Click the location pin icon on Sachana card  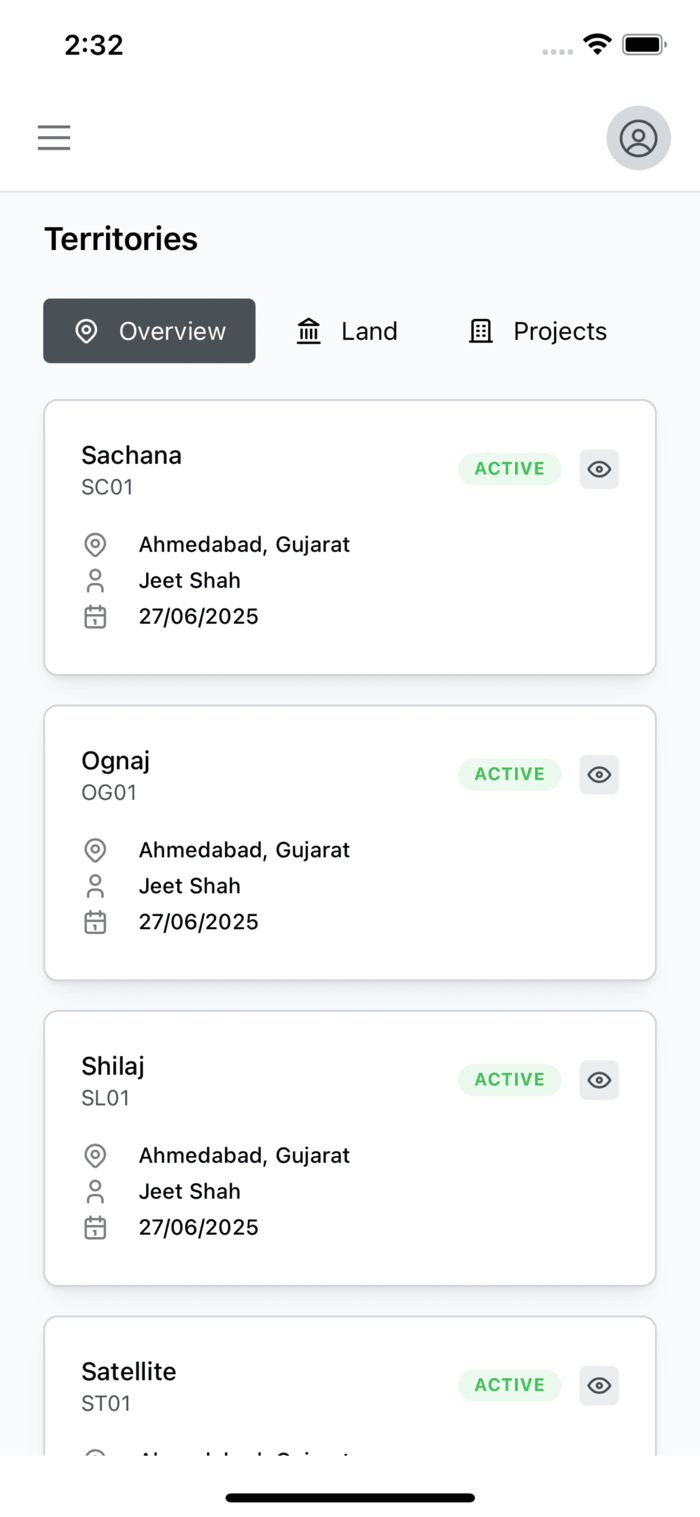[x=95, y=545]
